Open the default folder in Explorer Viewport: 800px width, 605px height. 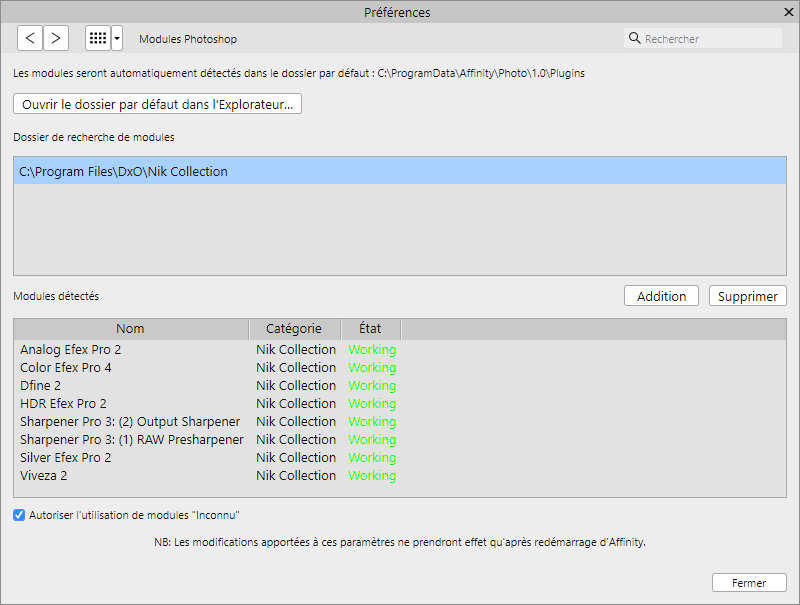point(158,104)
